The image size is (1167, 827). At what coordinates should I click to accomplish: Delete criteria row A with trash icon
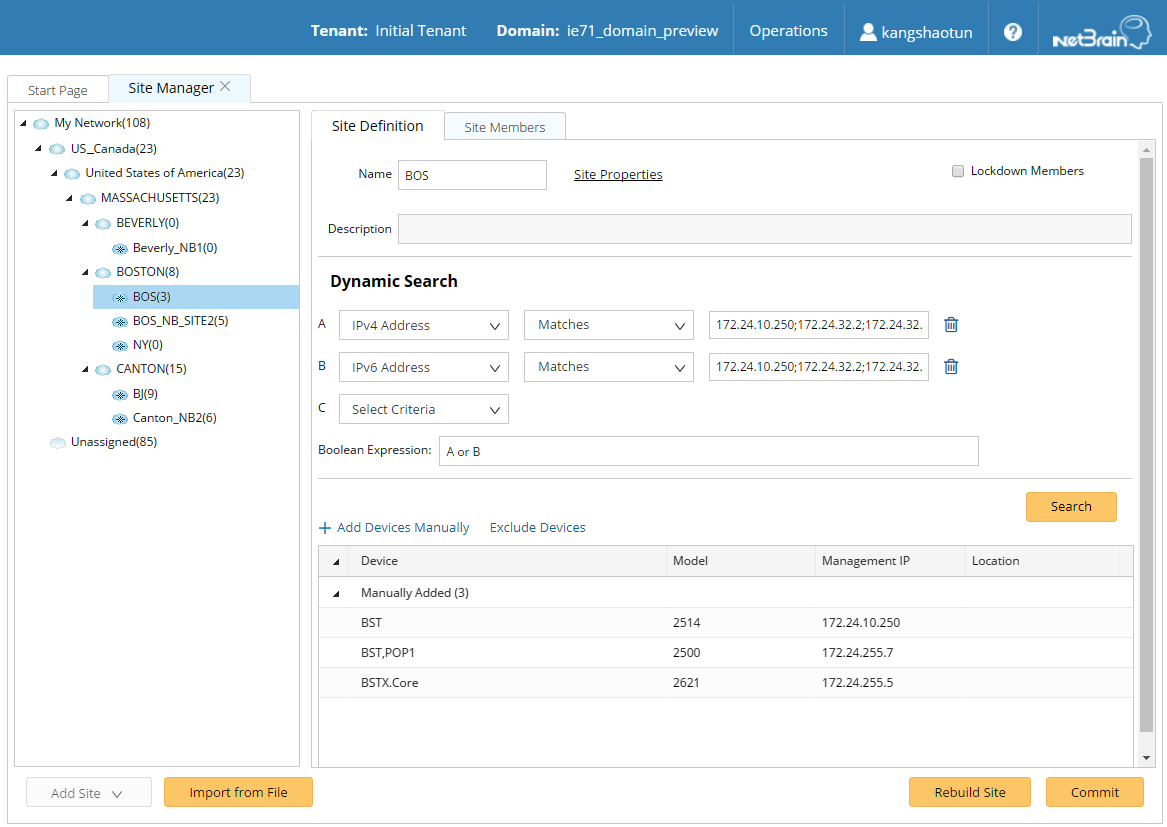[x=951, y=325]
